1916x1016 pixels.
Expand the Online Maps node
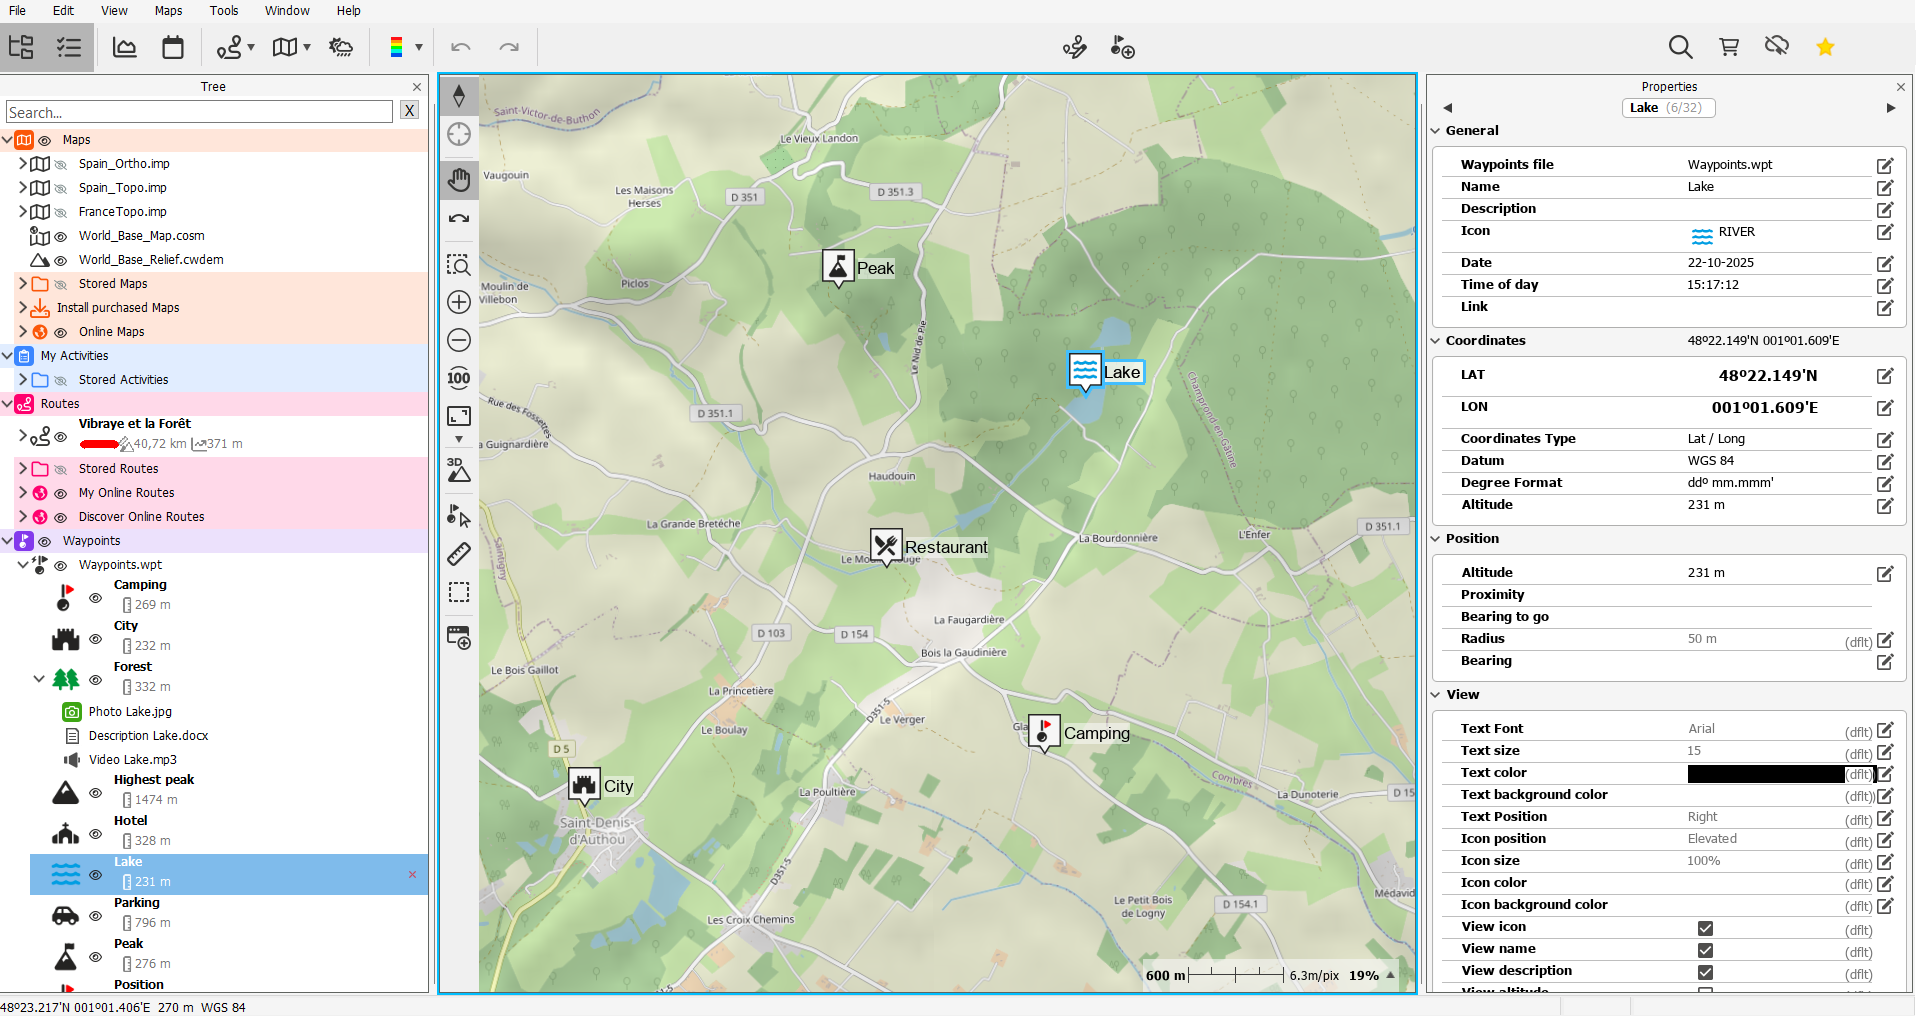coord(23,332)
